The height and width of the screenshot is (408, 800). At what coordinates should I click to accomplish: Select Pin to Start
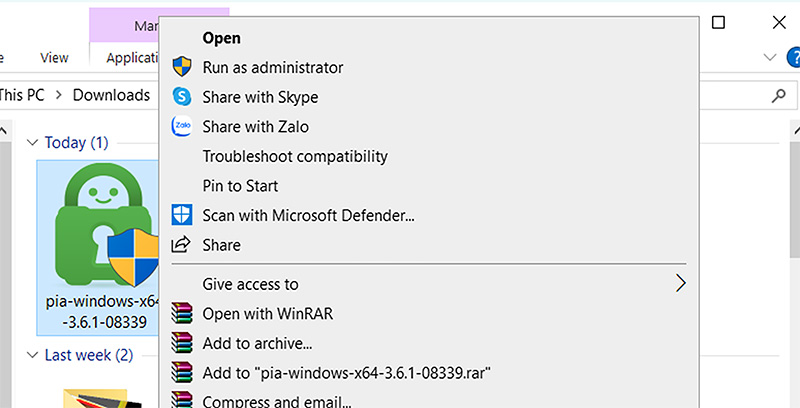[x=240, y=186]
